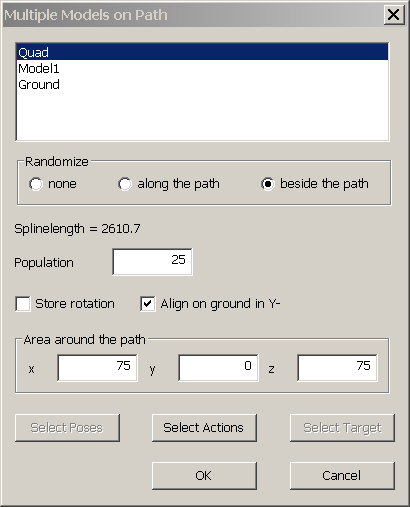Confirm with the OK button
This screenshot has width=410, height=507.
pos(204,476)
